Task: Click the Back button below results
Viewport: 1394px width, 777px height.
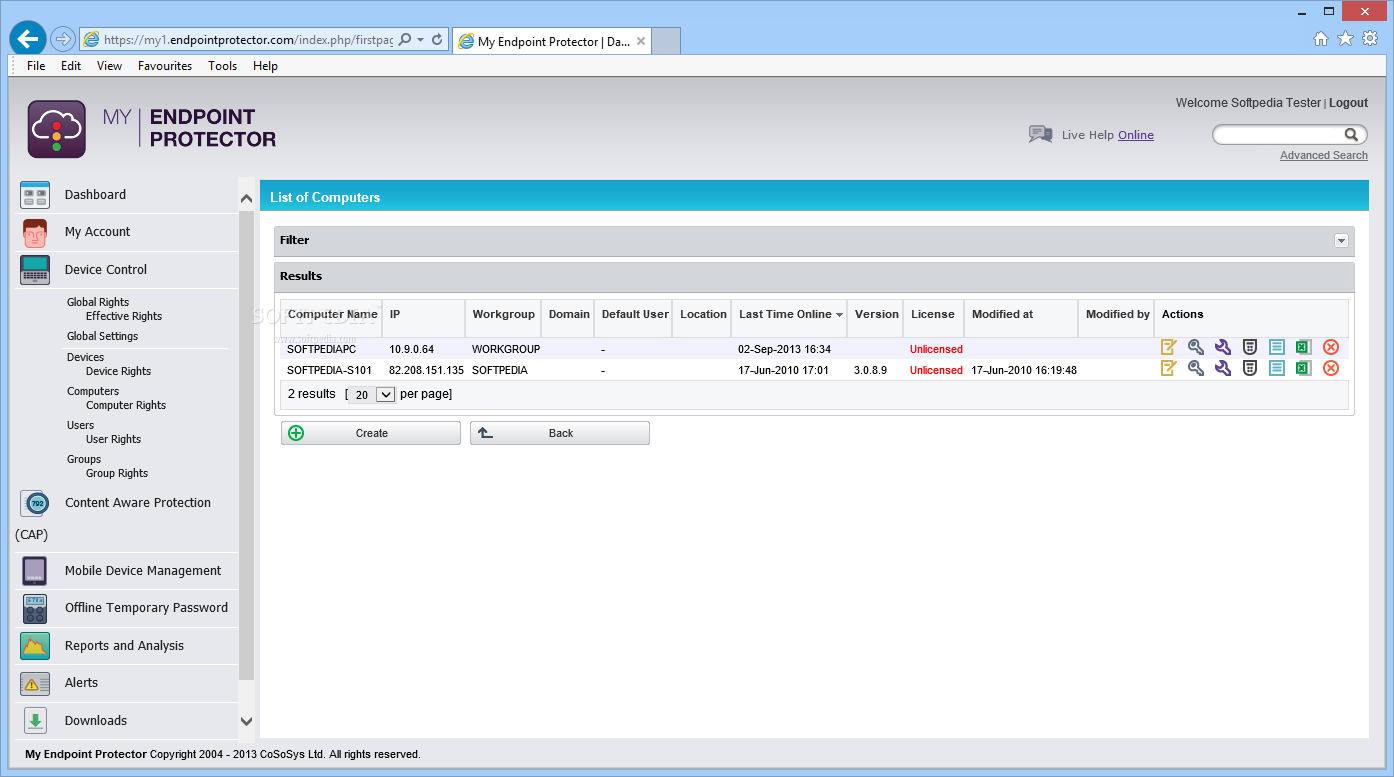Action: (x=560, y=434)
